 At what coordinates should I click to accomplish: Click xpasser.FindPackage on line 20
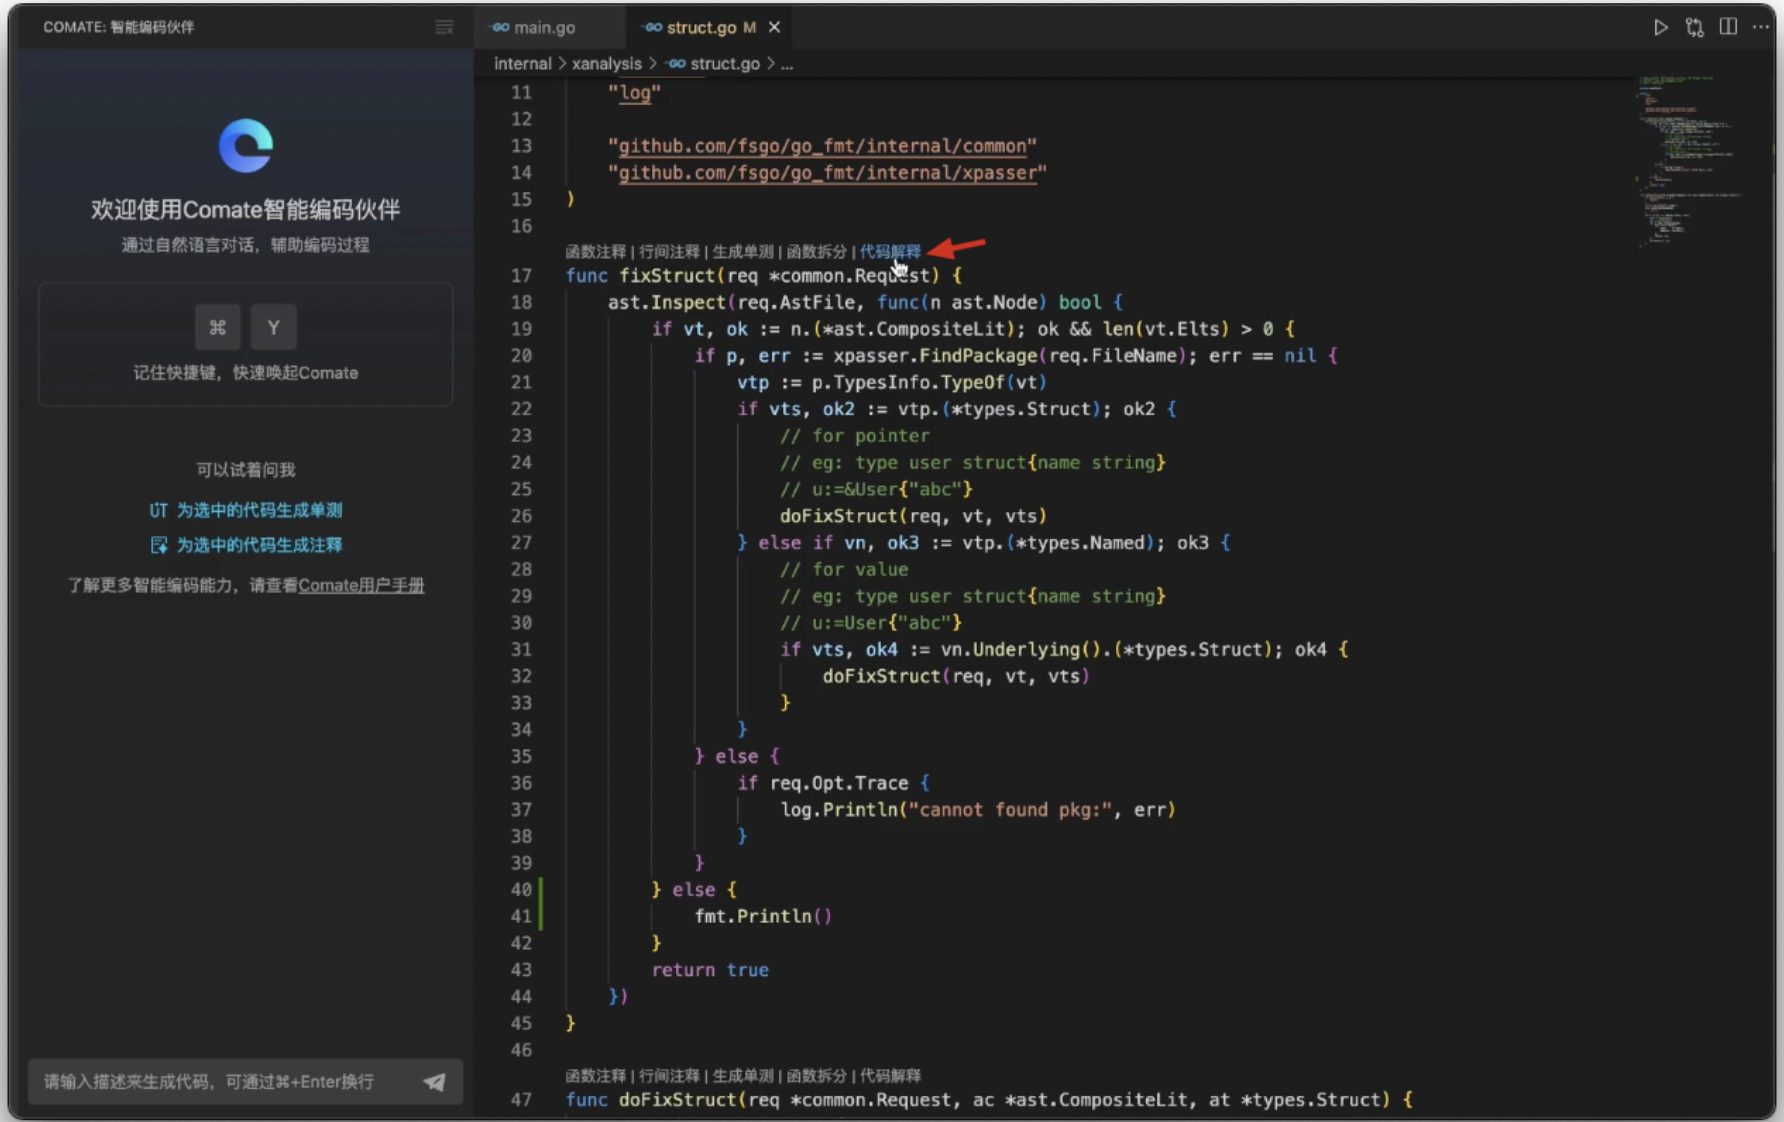click(x=935, y=356)
